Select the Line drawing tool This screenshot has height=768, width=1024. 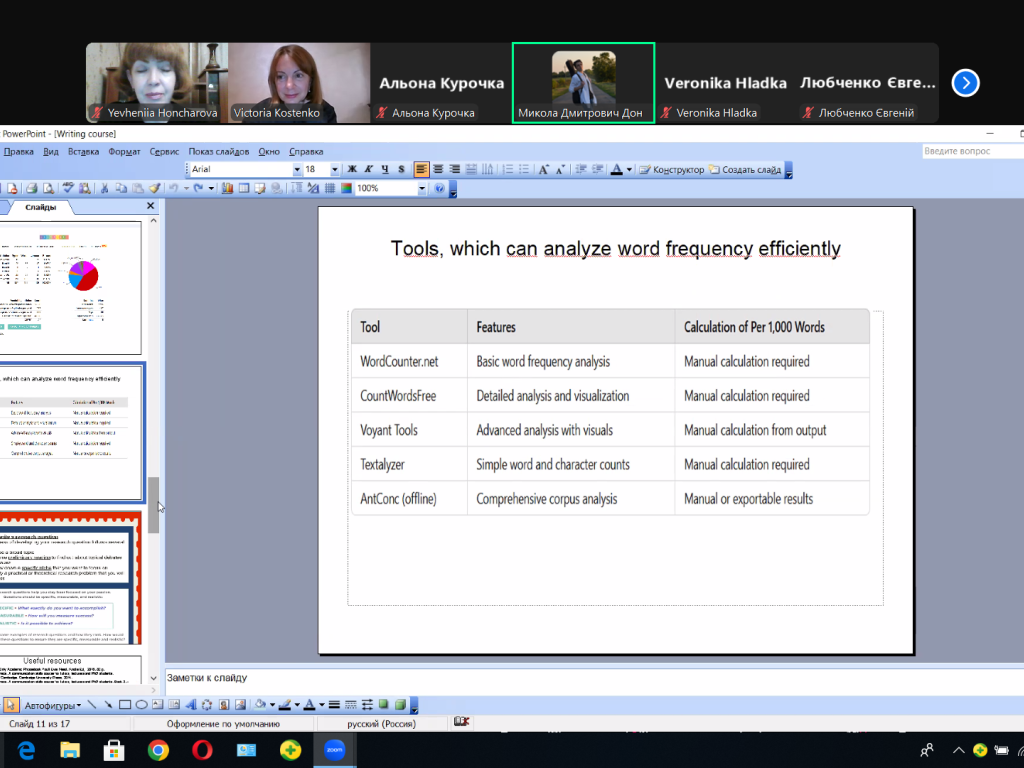(92, 705)
